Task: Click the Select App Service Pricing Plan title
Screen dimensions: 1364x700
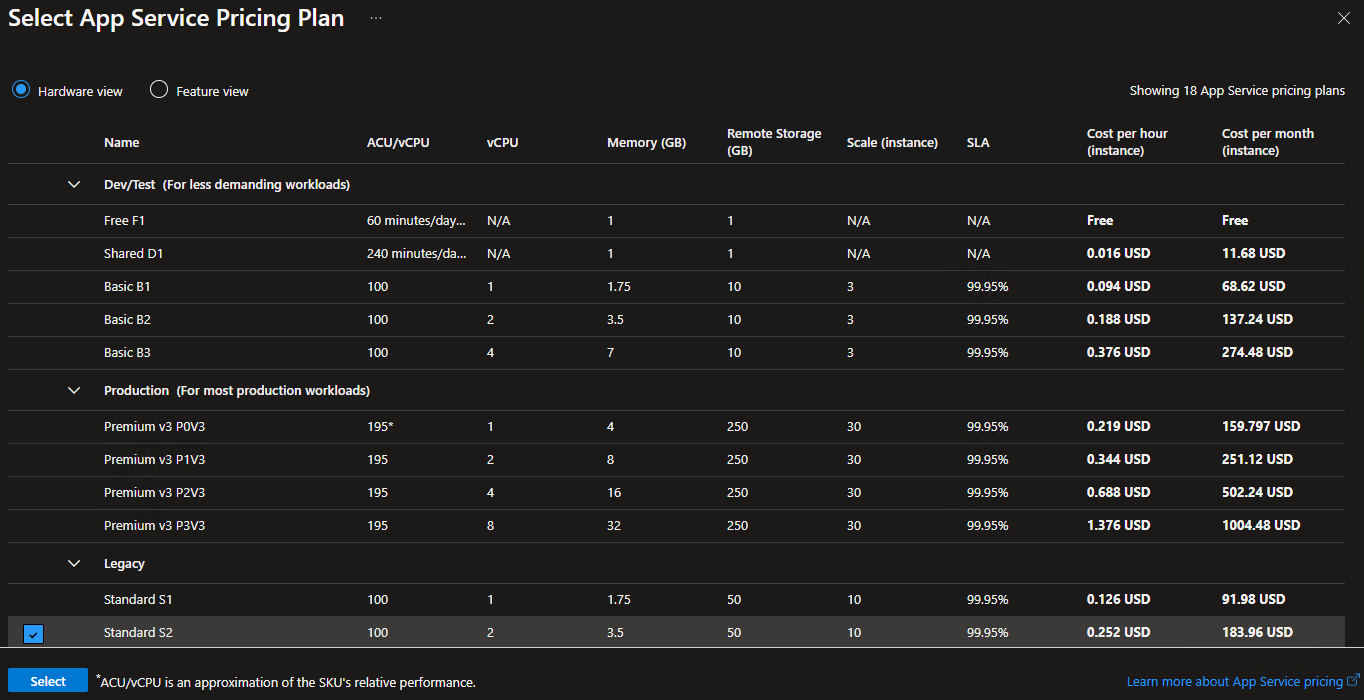Action: [176, 18]
